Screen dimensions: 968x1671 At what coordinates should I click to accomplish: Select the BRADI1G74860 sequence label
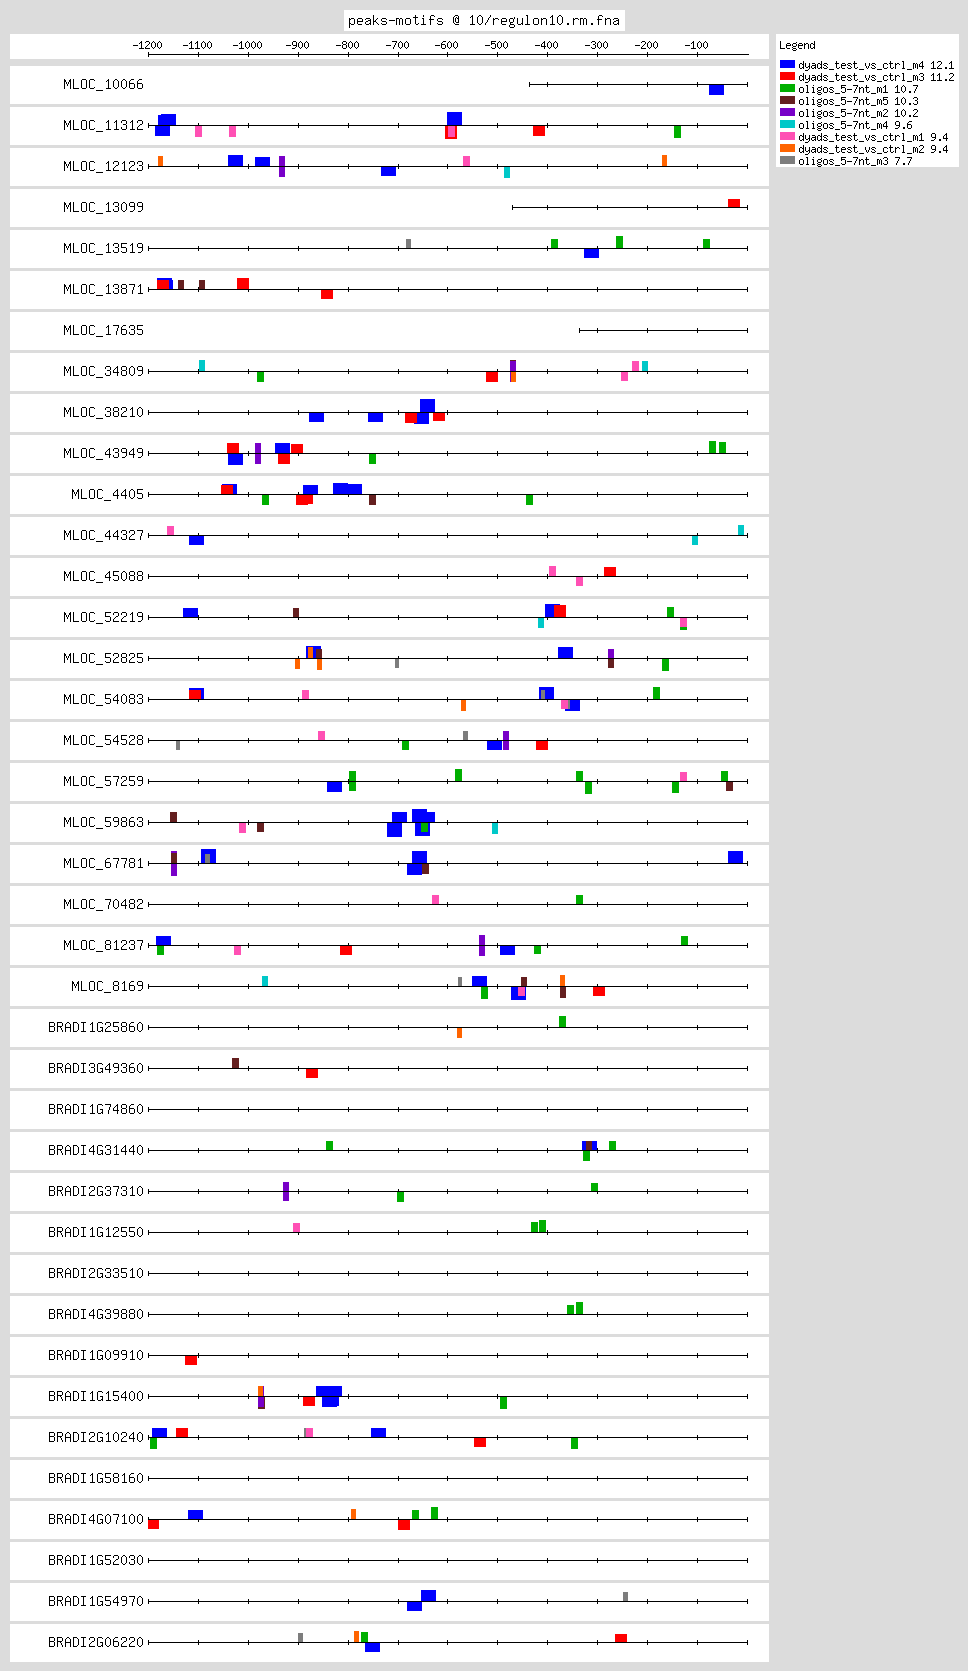(x=96, y=1109)
